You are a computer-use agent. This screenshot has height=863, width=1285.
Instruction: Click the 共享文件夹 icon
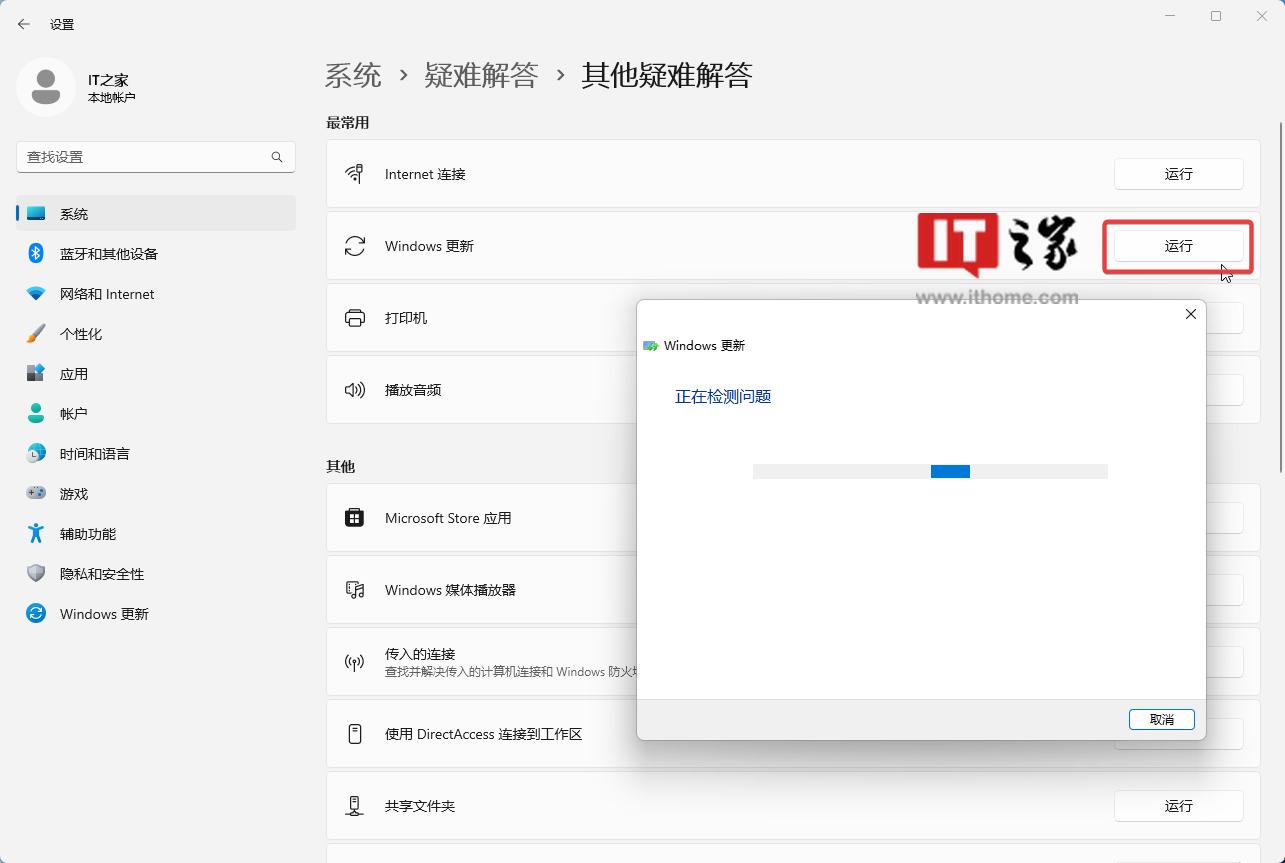[x=355, y=806]
